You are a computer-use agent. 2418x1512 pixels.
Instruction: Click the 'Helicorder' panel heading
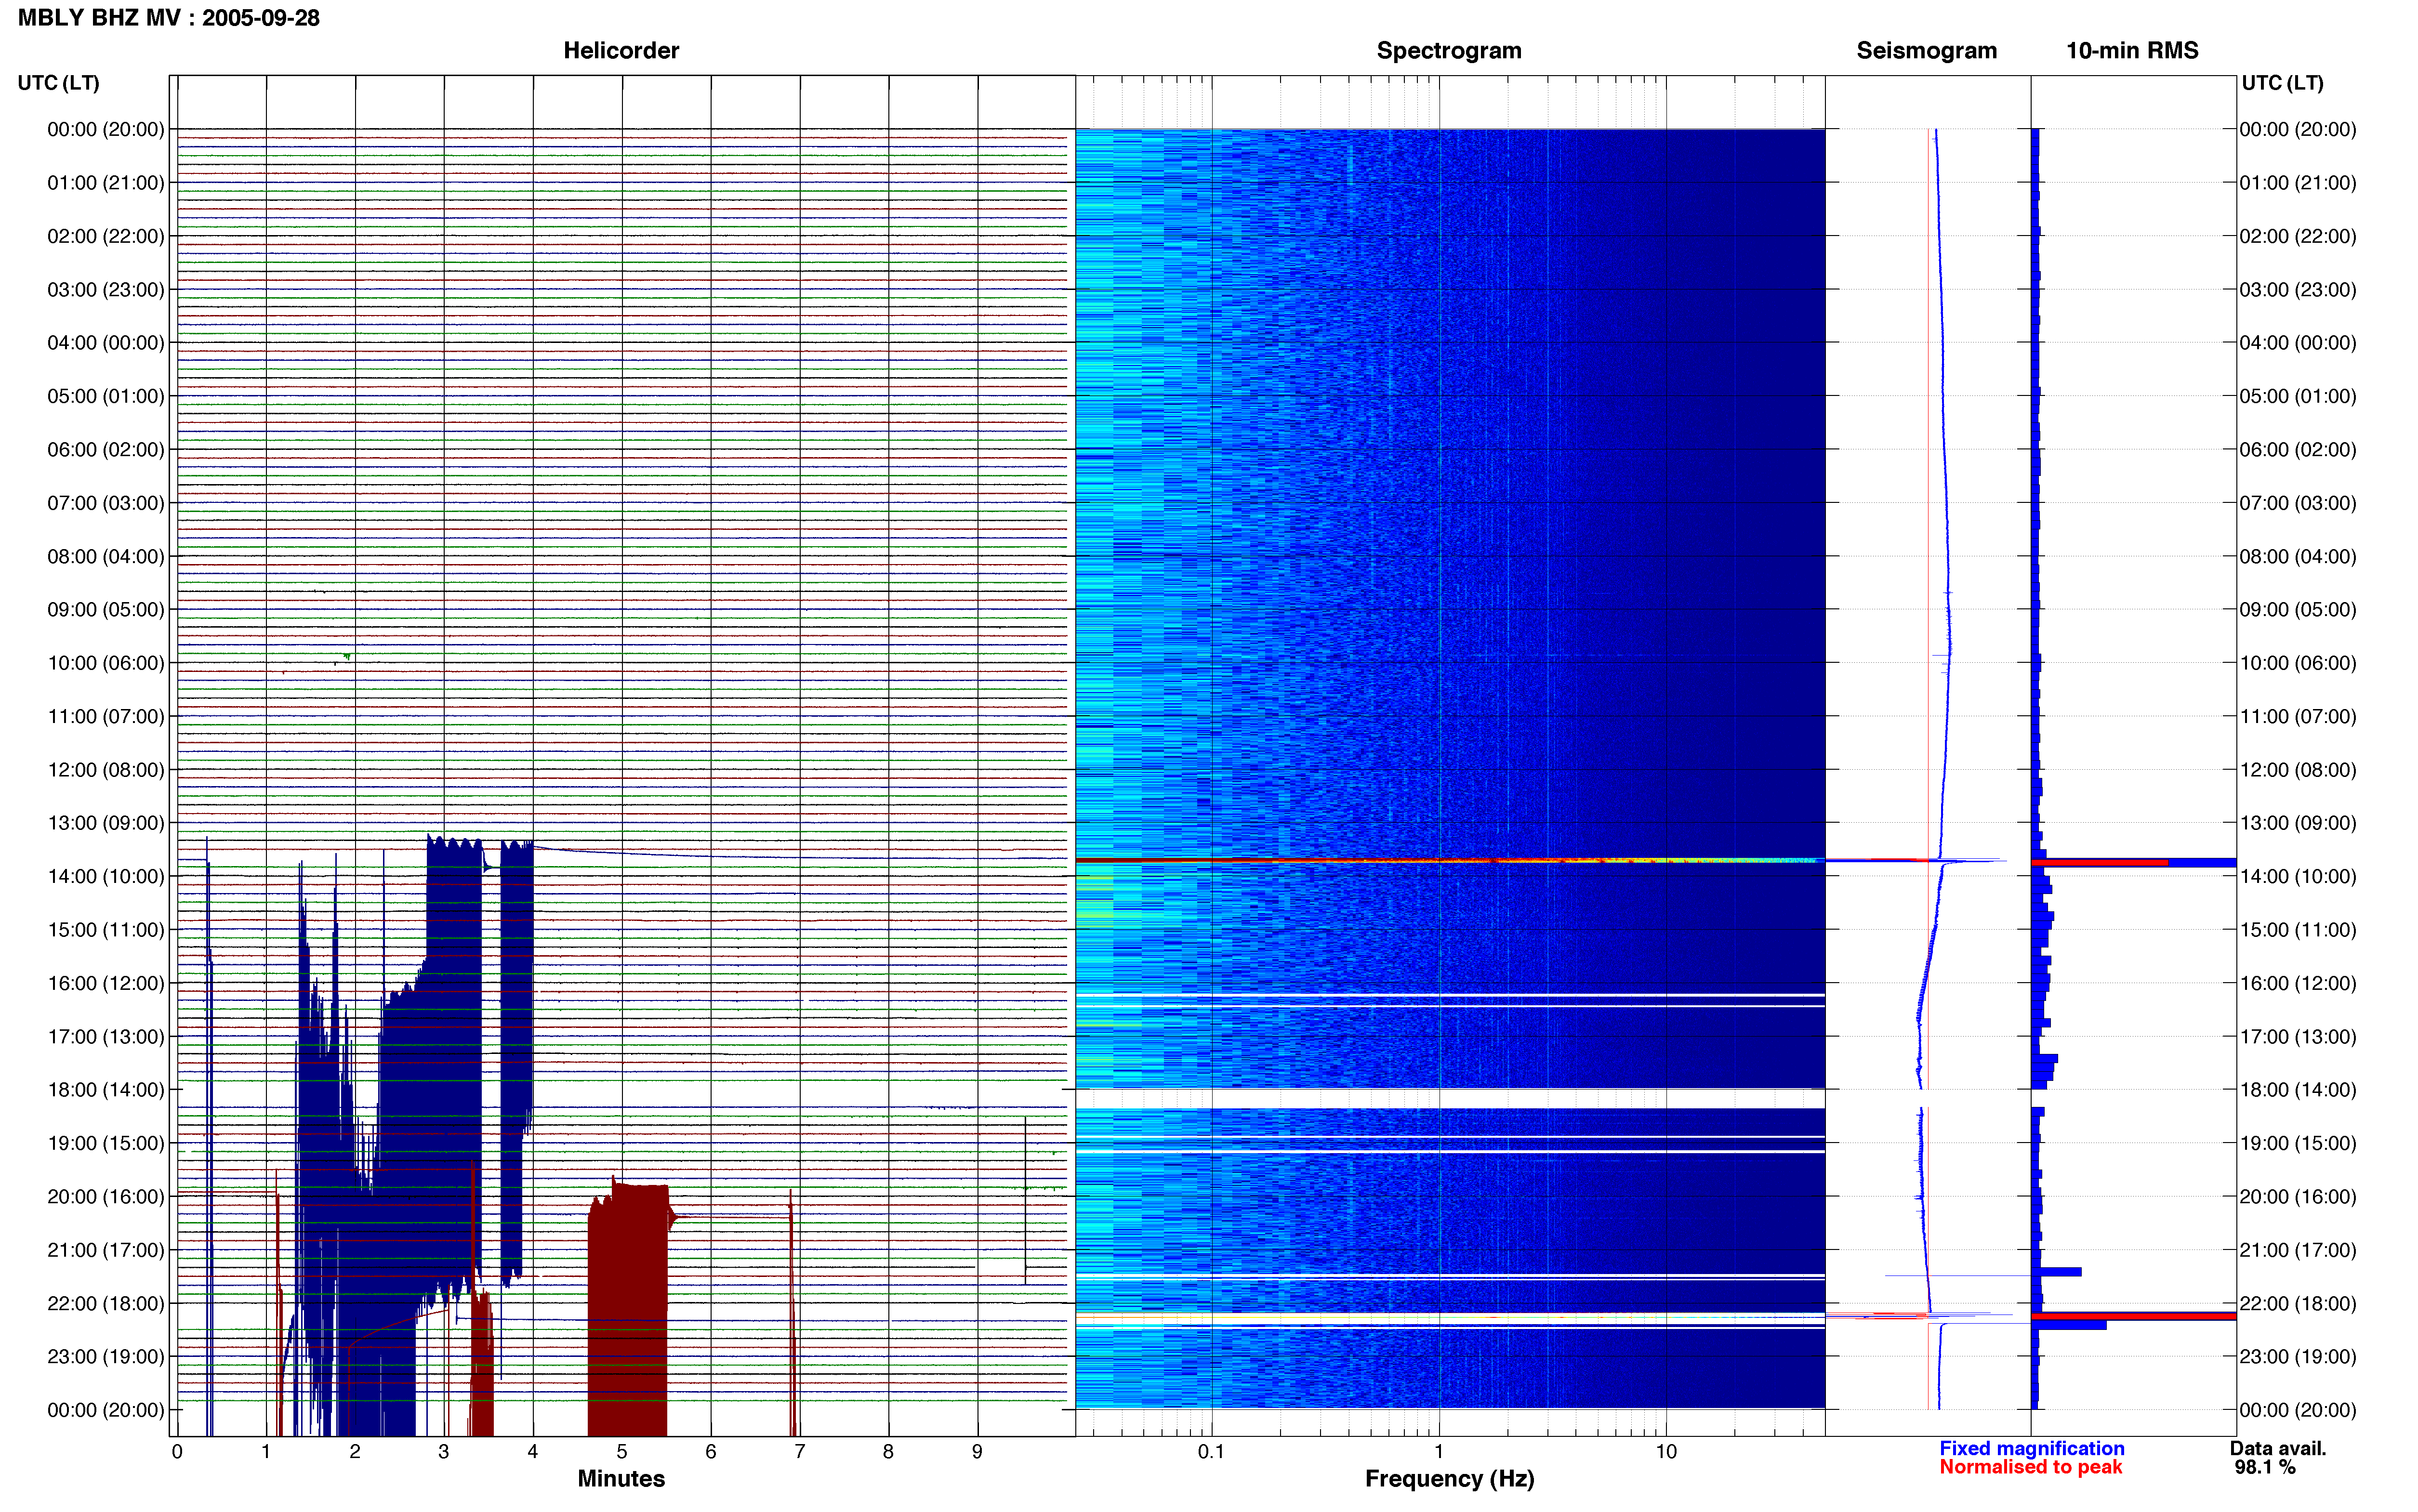pyautogui.click(x=621, y=50)
